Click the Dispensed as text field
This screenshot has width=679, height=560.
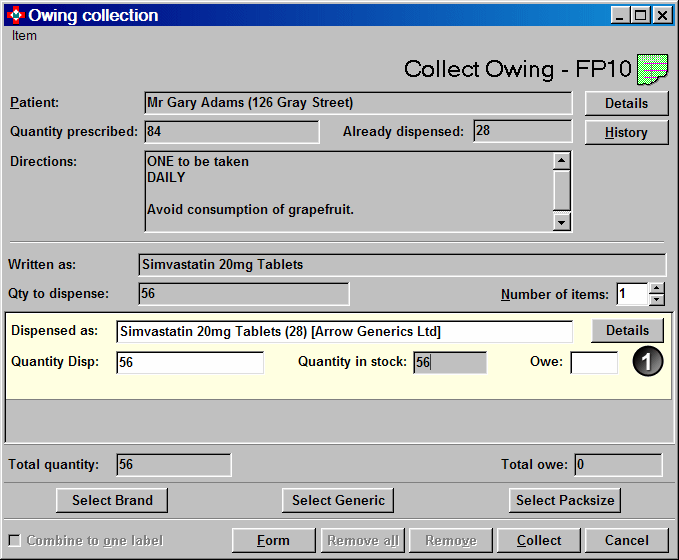pos(344,331)
